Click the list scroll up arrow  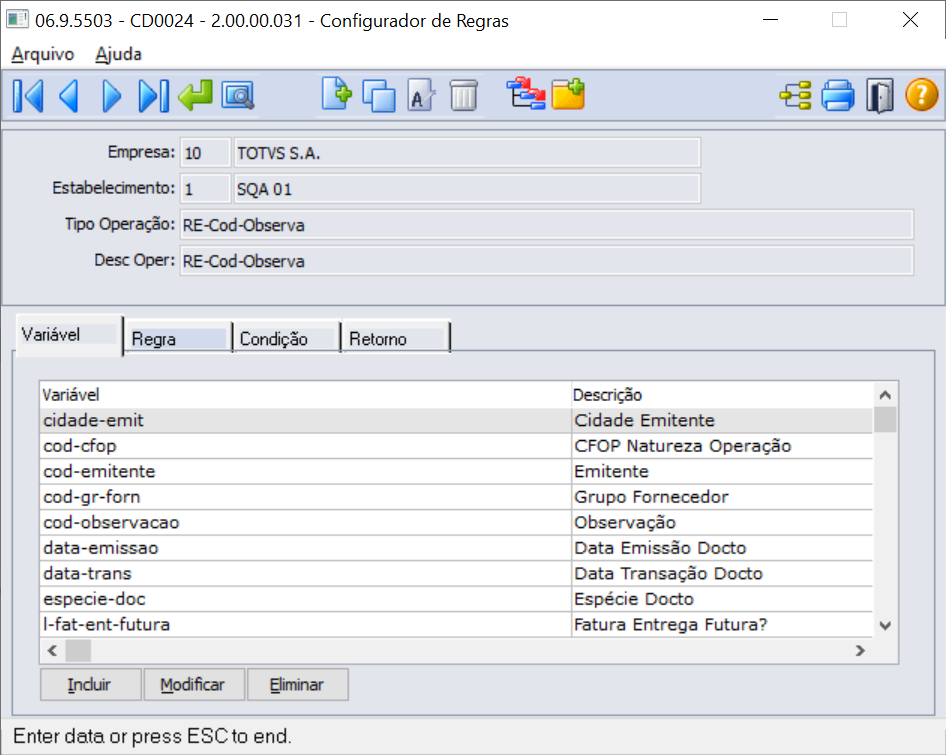pos(885,395)
